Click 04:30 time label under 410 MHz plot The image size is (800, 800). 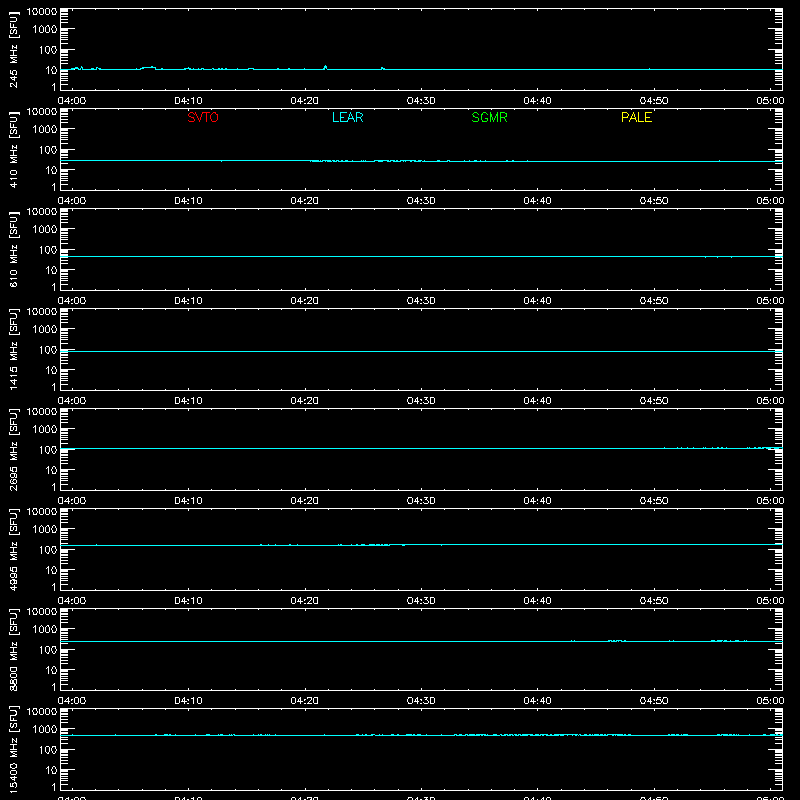[421, 201]
